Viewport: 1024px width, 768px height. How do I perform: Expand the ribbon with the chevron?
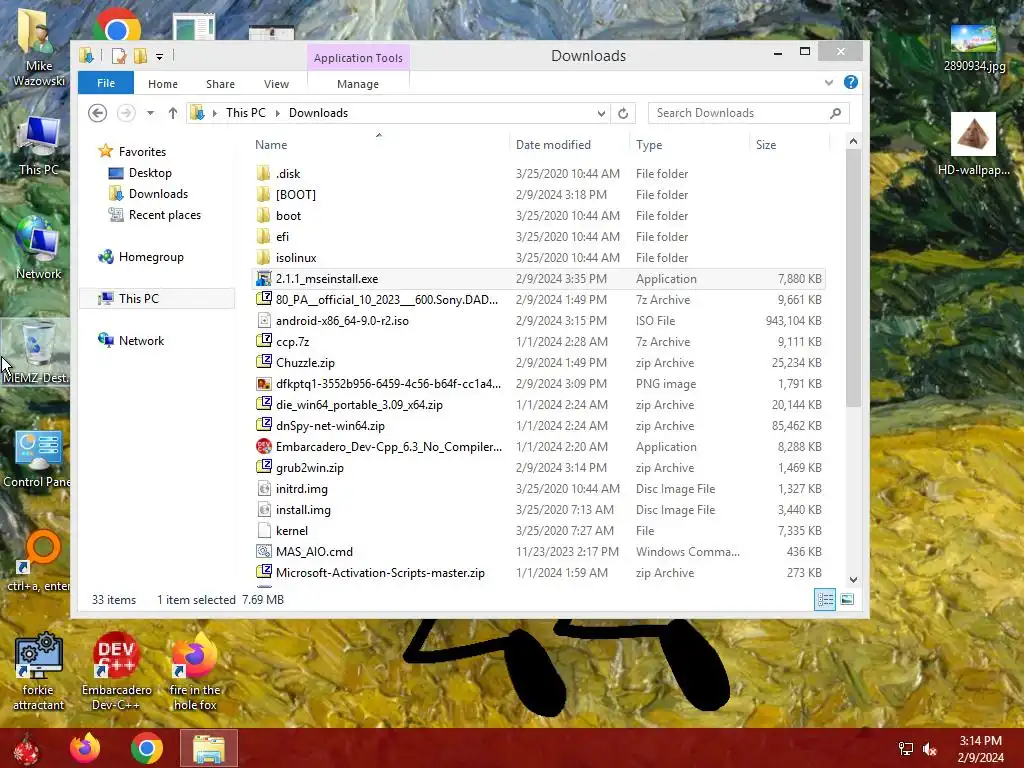tap(829, 82)
